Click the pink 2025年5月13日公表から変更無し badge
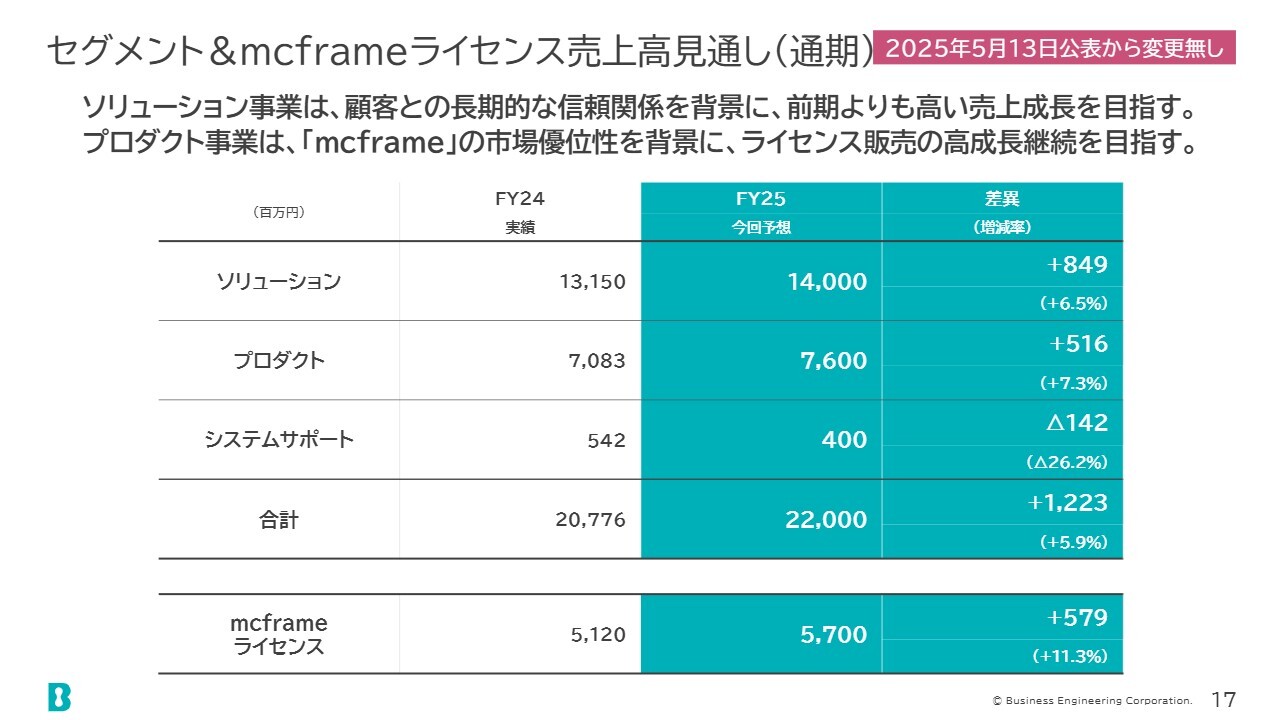Image resolution: width=1280 pixels, height=720 pixels. (x=1055, y=48)
